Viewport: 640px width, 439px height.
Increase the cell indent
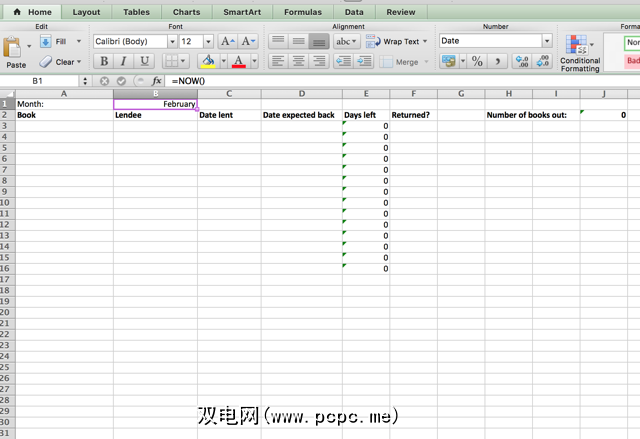point(364,62)
